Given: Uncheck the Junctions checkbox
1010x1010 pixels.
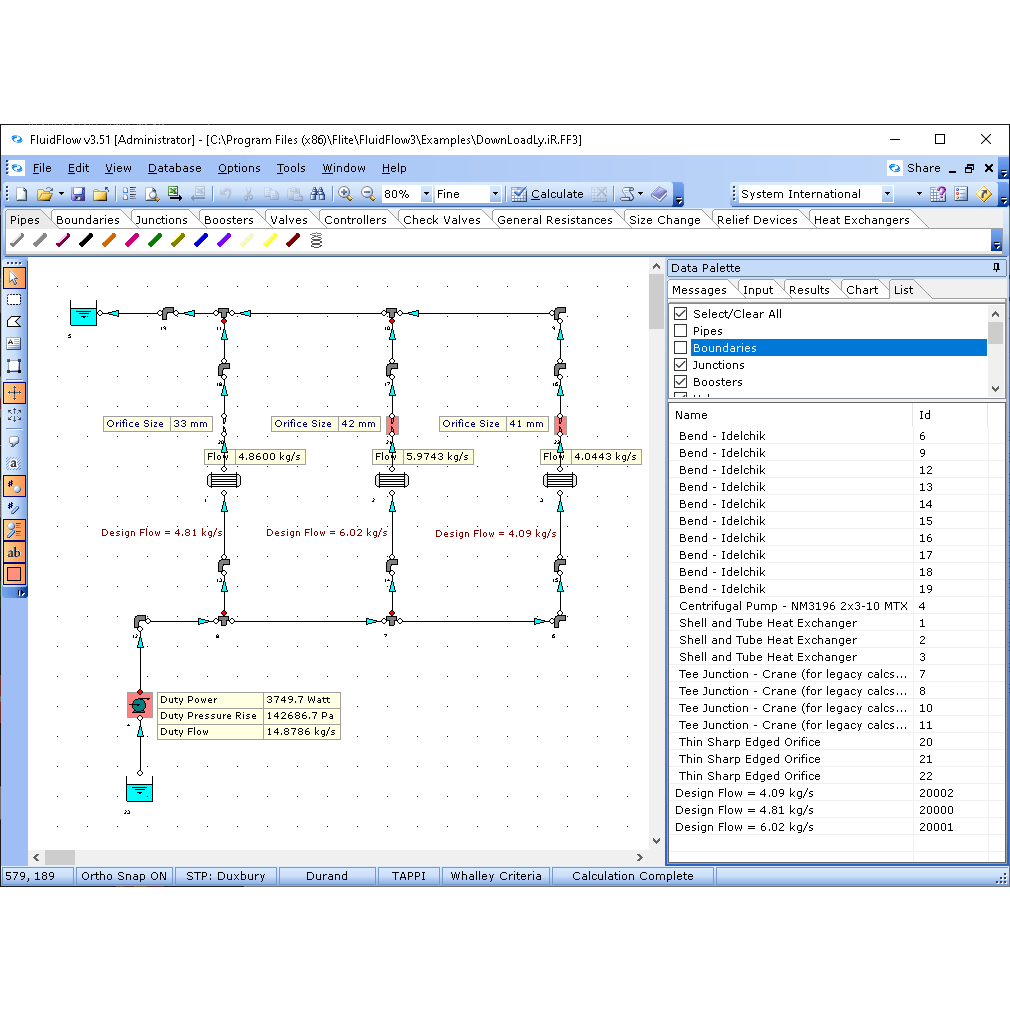Looking at the screenshot, I should [681, 365].
